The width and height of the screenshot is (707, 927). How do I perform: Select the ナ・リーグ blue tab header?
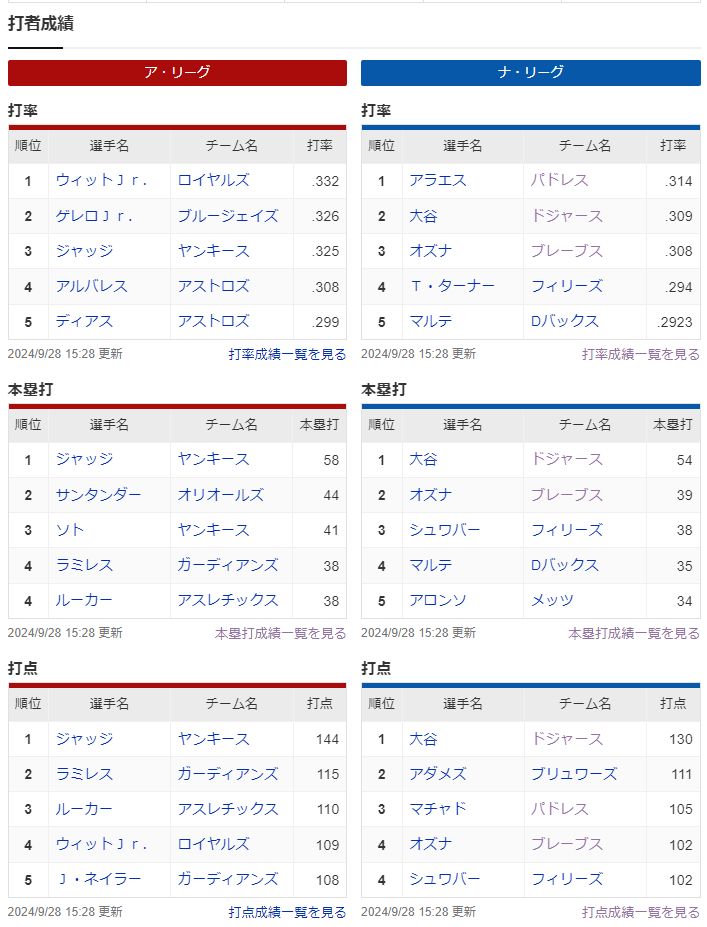(x=531, y=73)
